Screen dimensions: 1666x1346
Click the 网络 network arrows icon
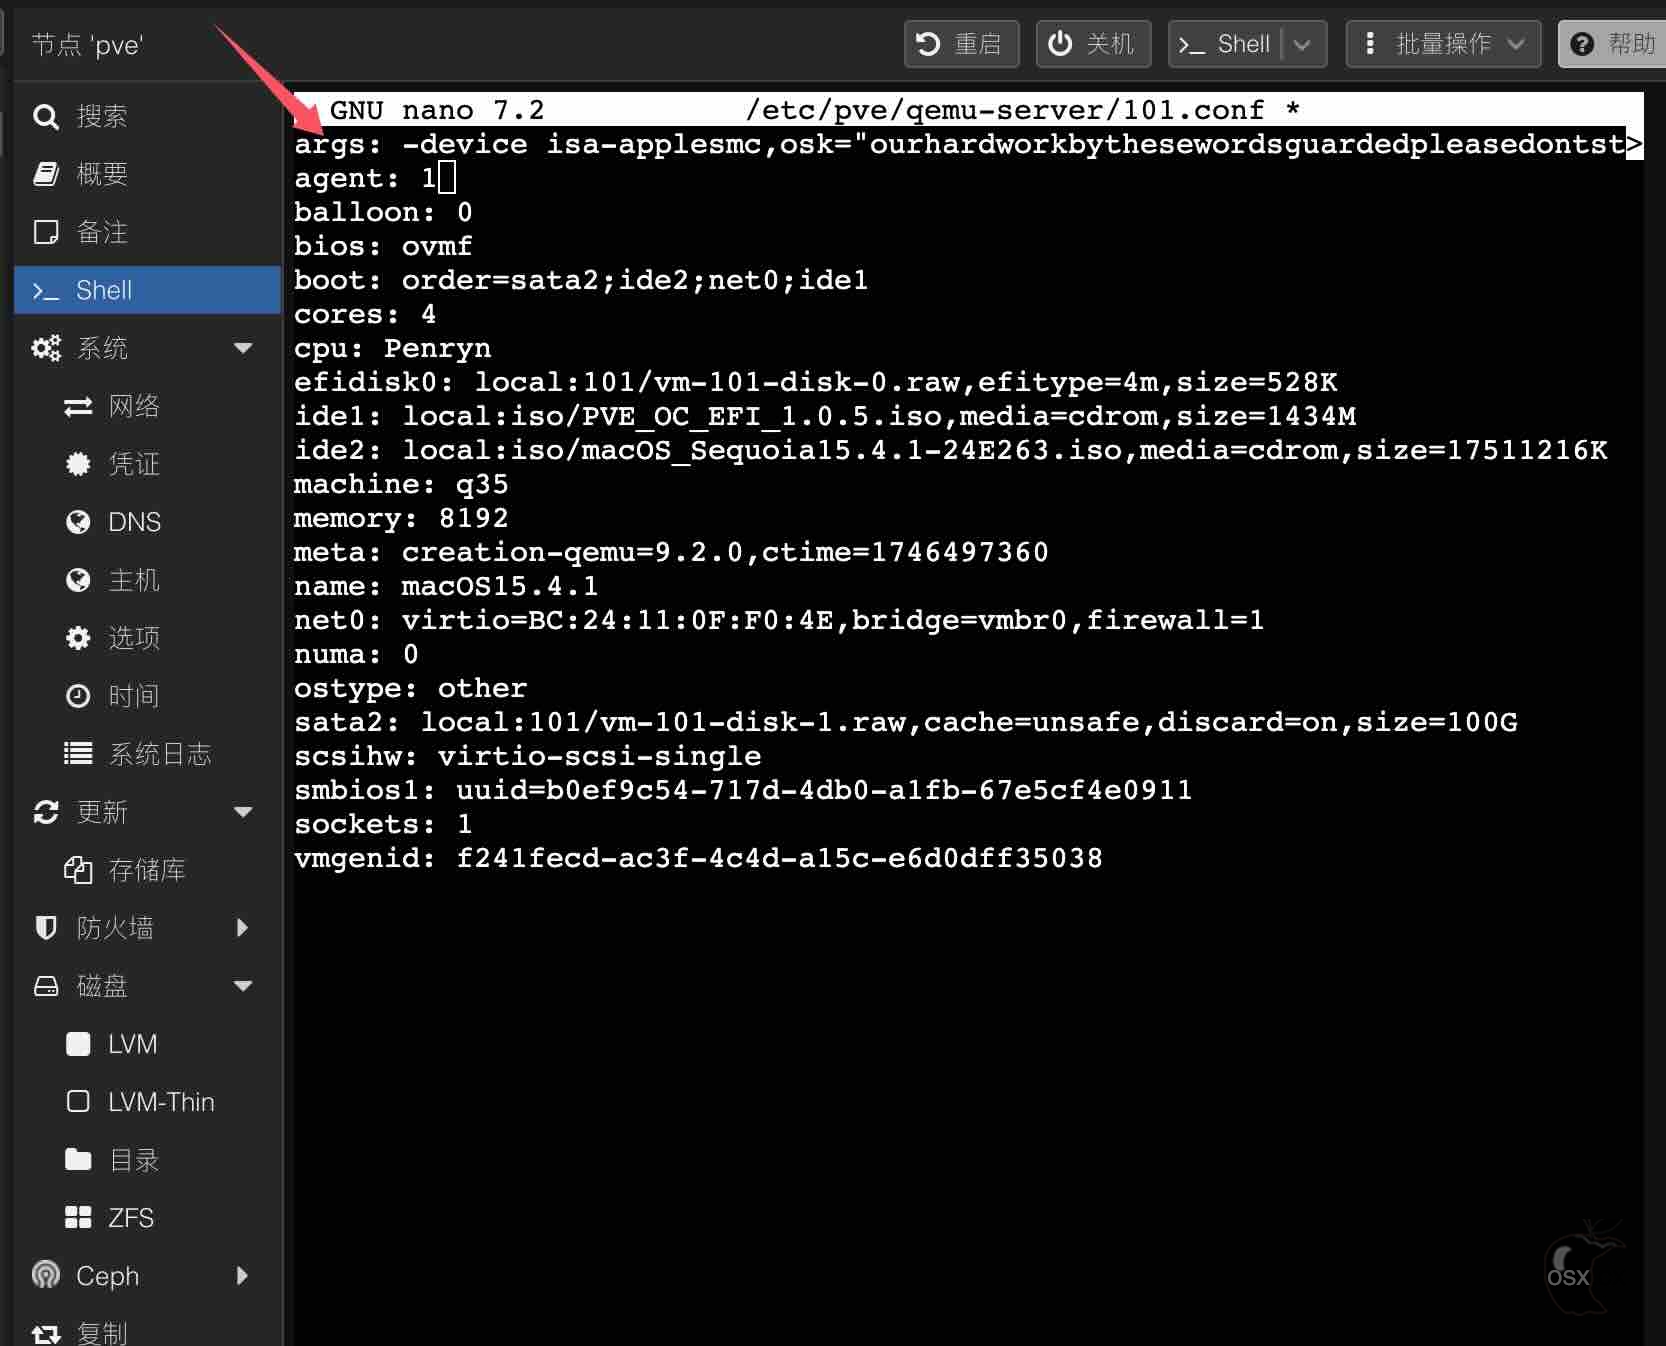tap(78, 407)
